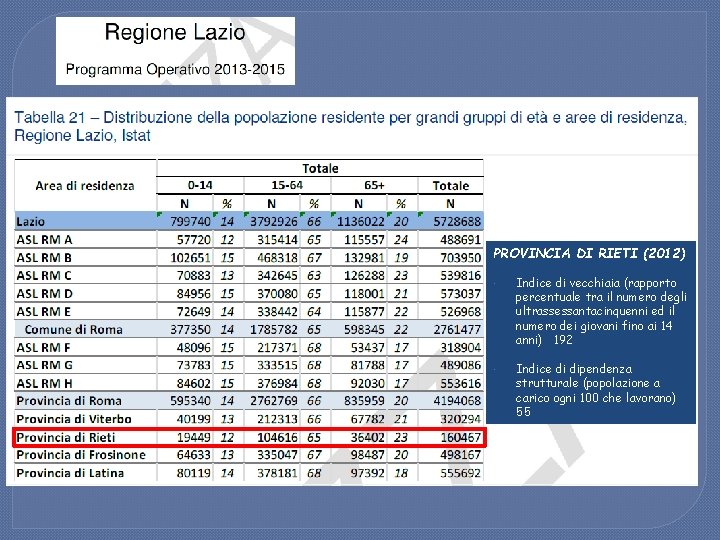Click value 81788 in ASL RM G row
Image resolution: width=720 pixels, height=540 pixels.
pos(367,366)
